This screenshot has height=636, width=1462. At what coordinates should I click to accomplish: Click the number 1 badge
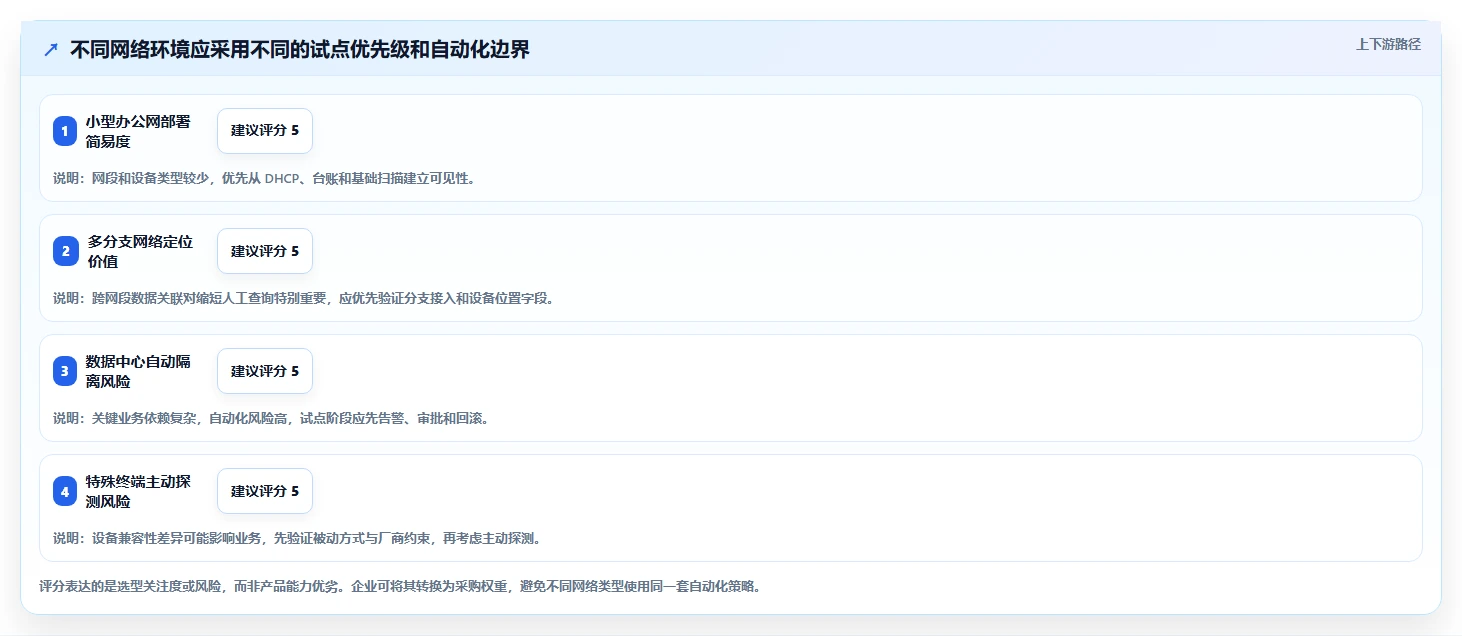65,131
